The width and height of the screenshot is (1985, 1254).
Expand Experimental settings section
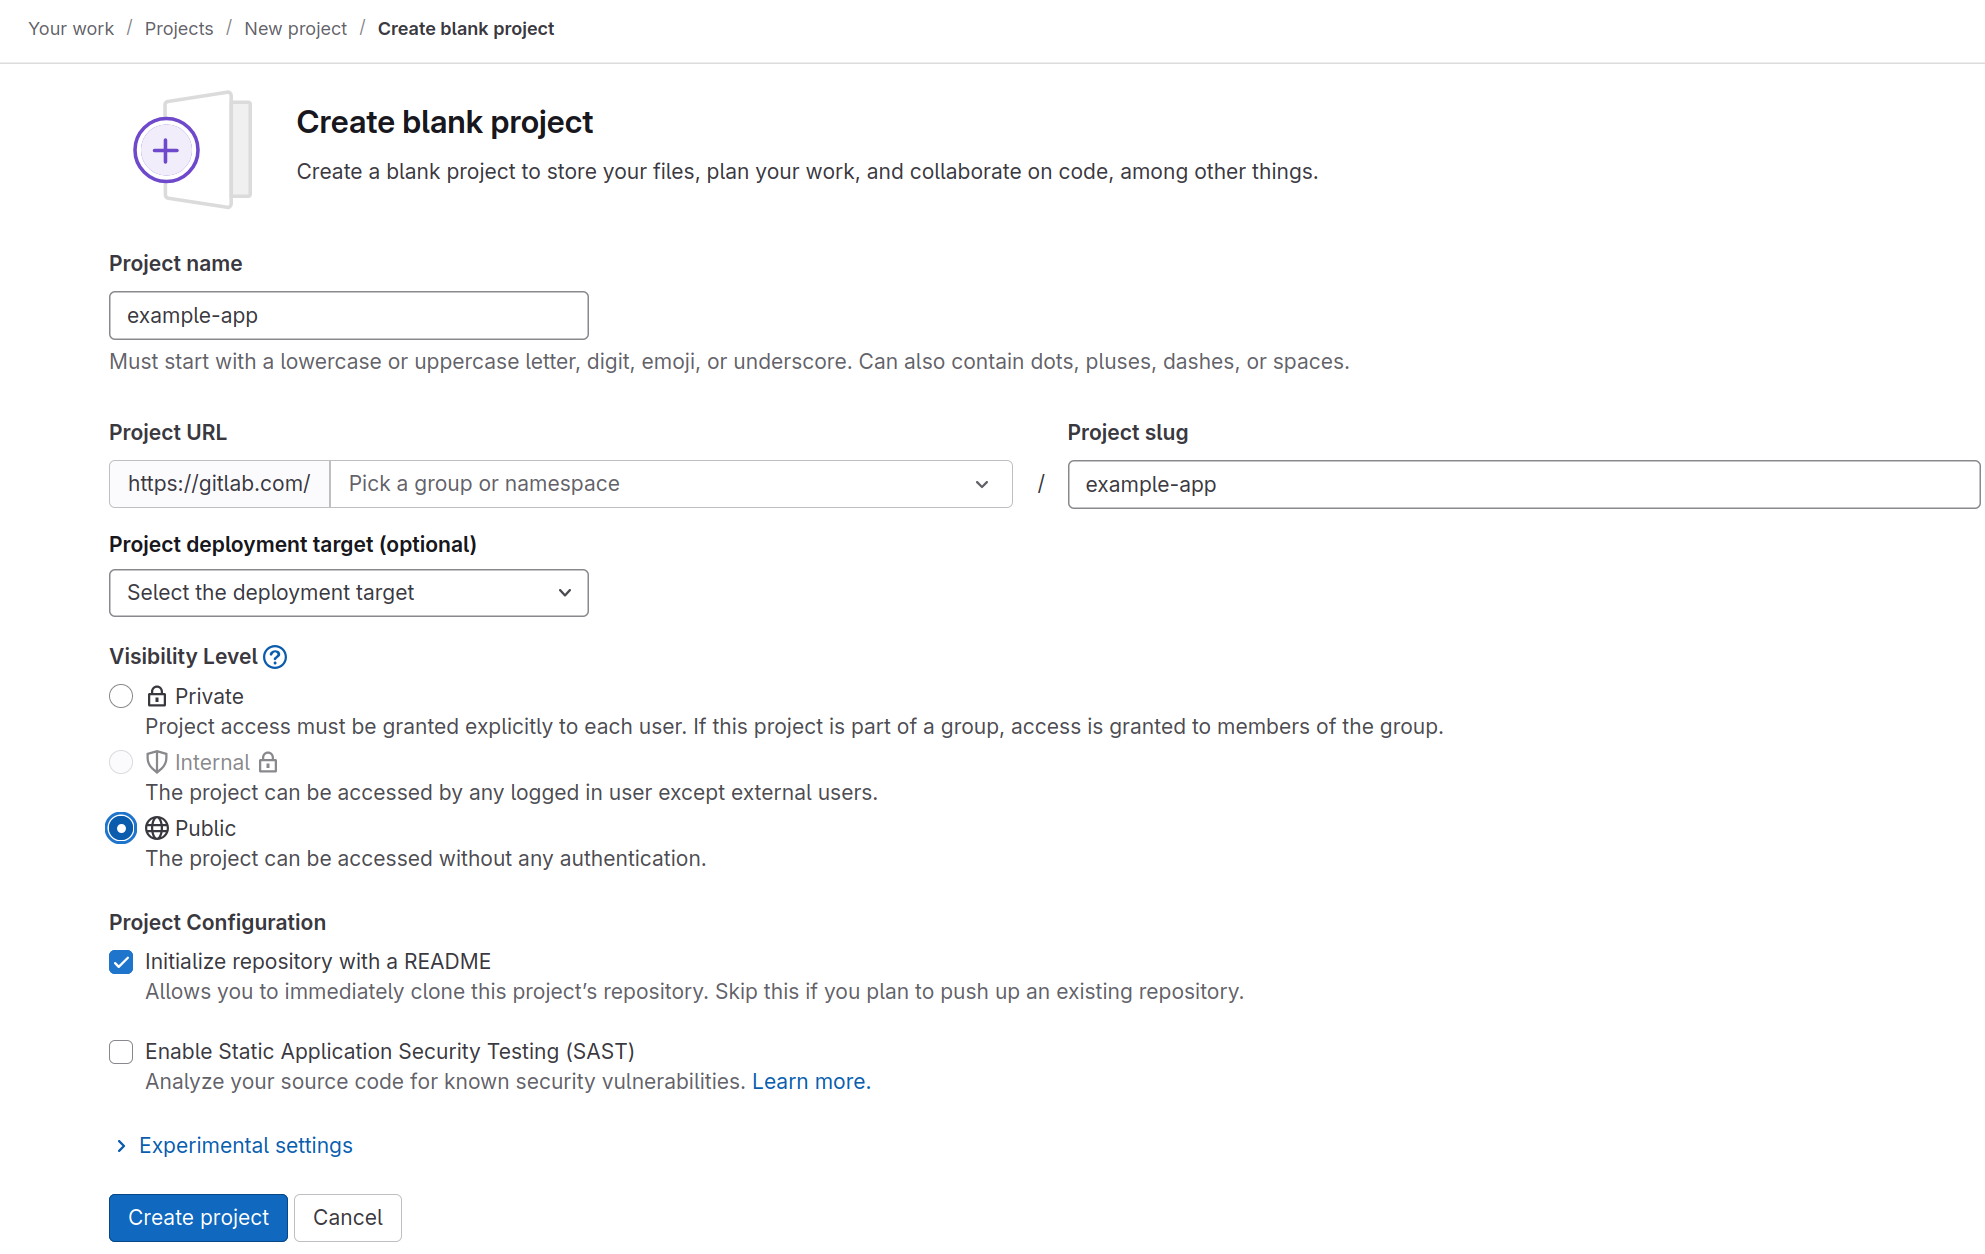[x=234, y=1146]
